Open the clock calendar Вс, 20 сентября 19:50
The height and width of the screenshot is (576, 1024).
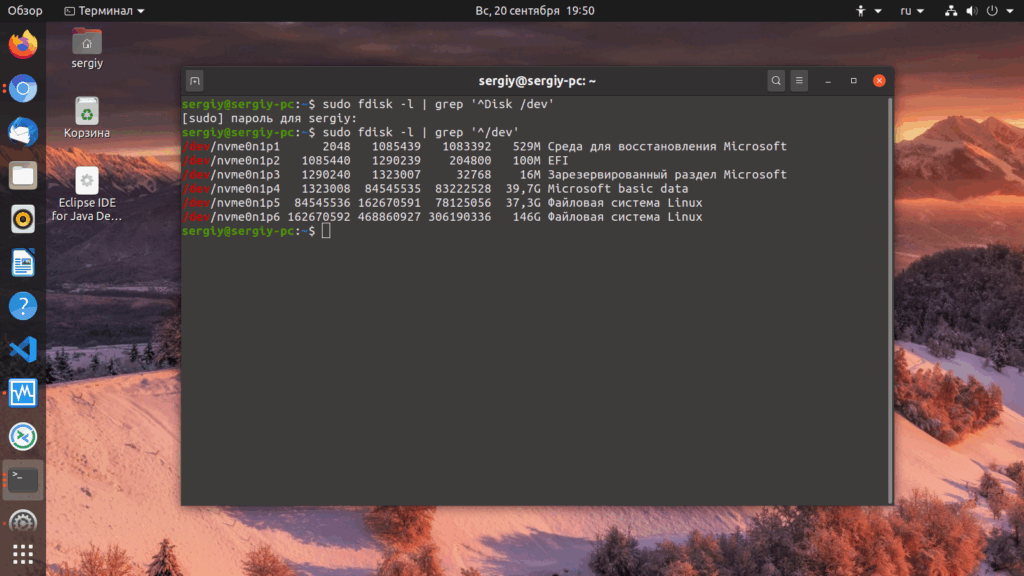[534, 10]
